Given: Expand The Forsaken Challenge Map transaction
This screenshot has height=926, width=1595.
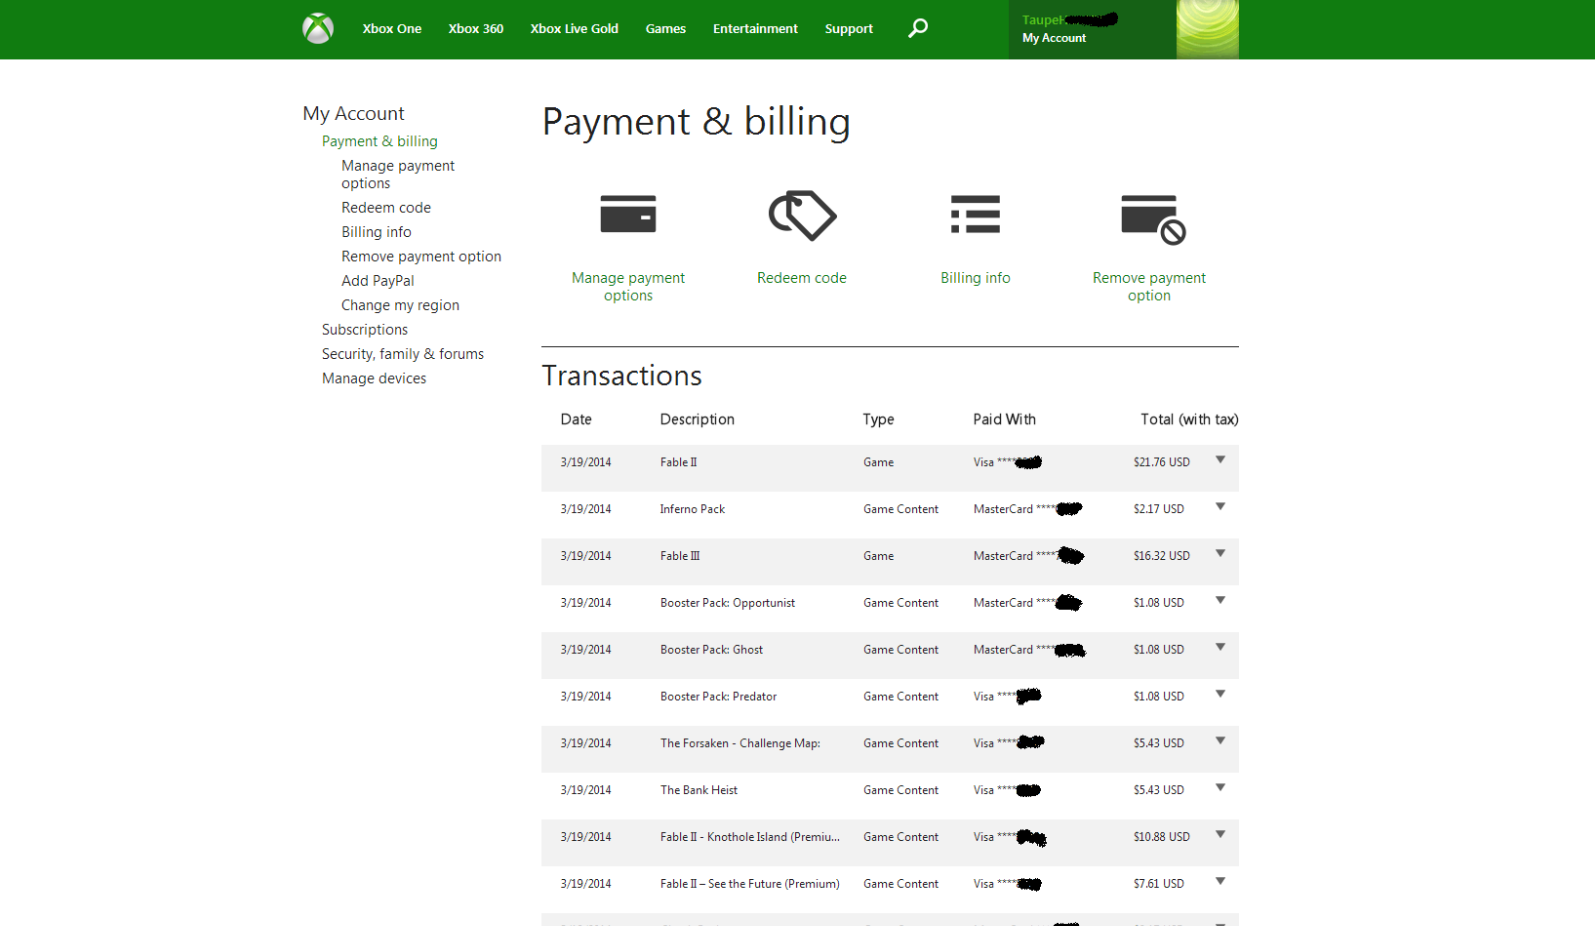Looking at the screenshot, I should point(1220,741).
